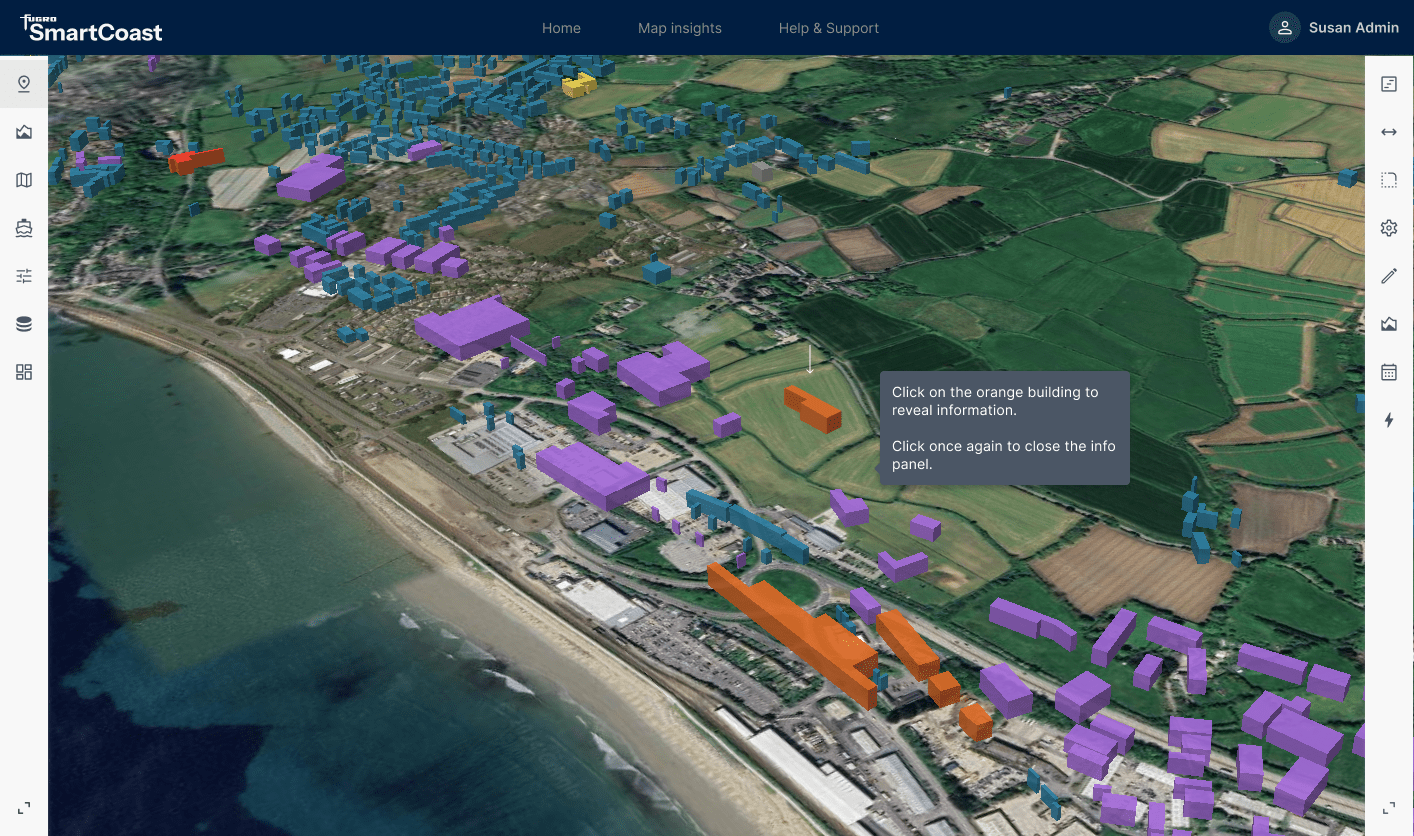The width and height of the screenshot is (1414, 836).
Task: Open the boat vessel icon panel
Action: pos(24,228)
